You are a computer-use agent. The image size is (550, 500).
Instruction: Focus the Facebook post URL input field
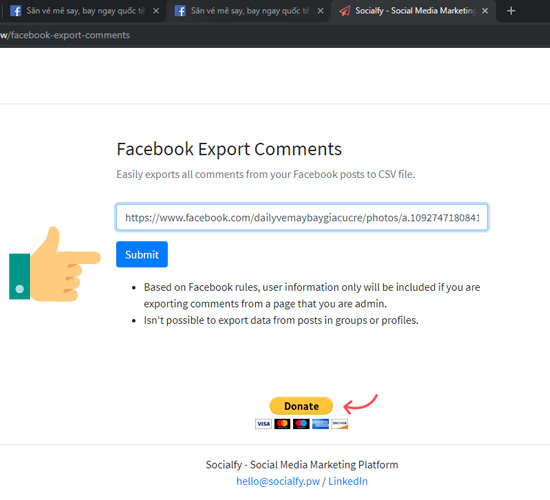click(x=302, y=217)
